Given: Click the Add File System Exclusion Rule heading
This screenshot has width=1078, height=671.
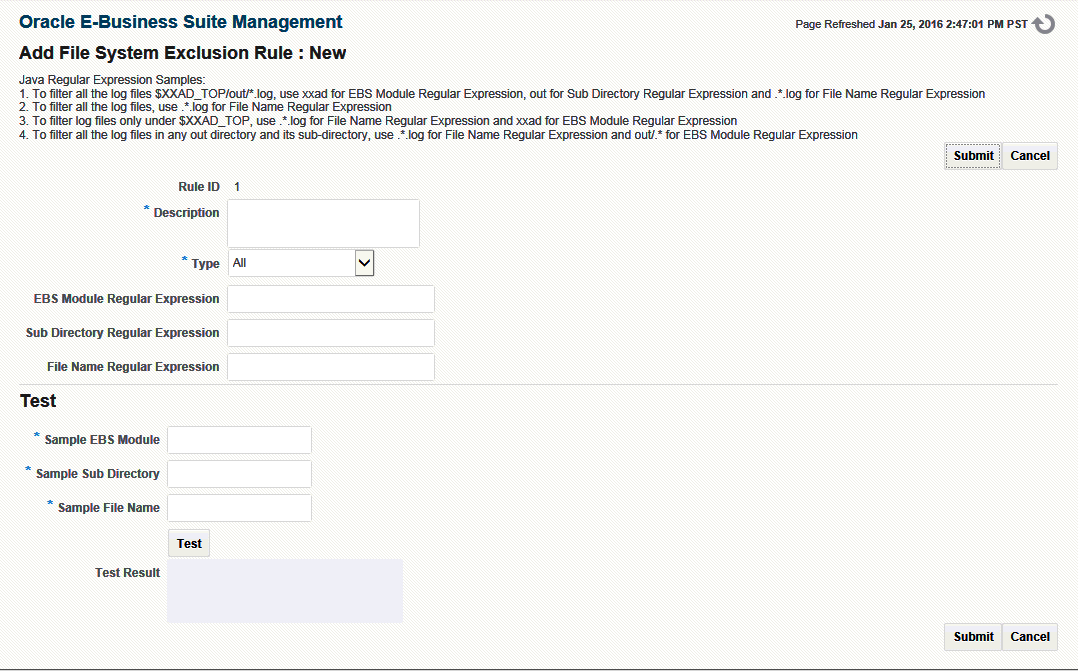Looking at the screenshot, I should click(183, 53).
